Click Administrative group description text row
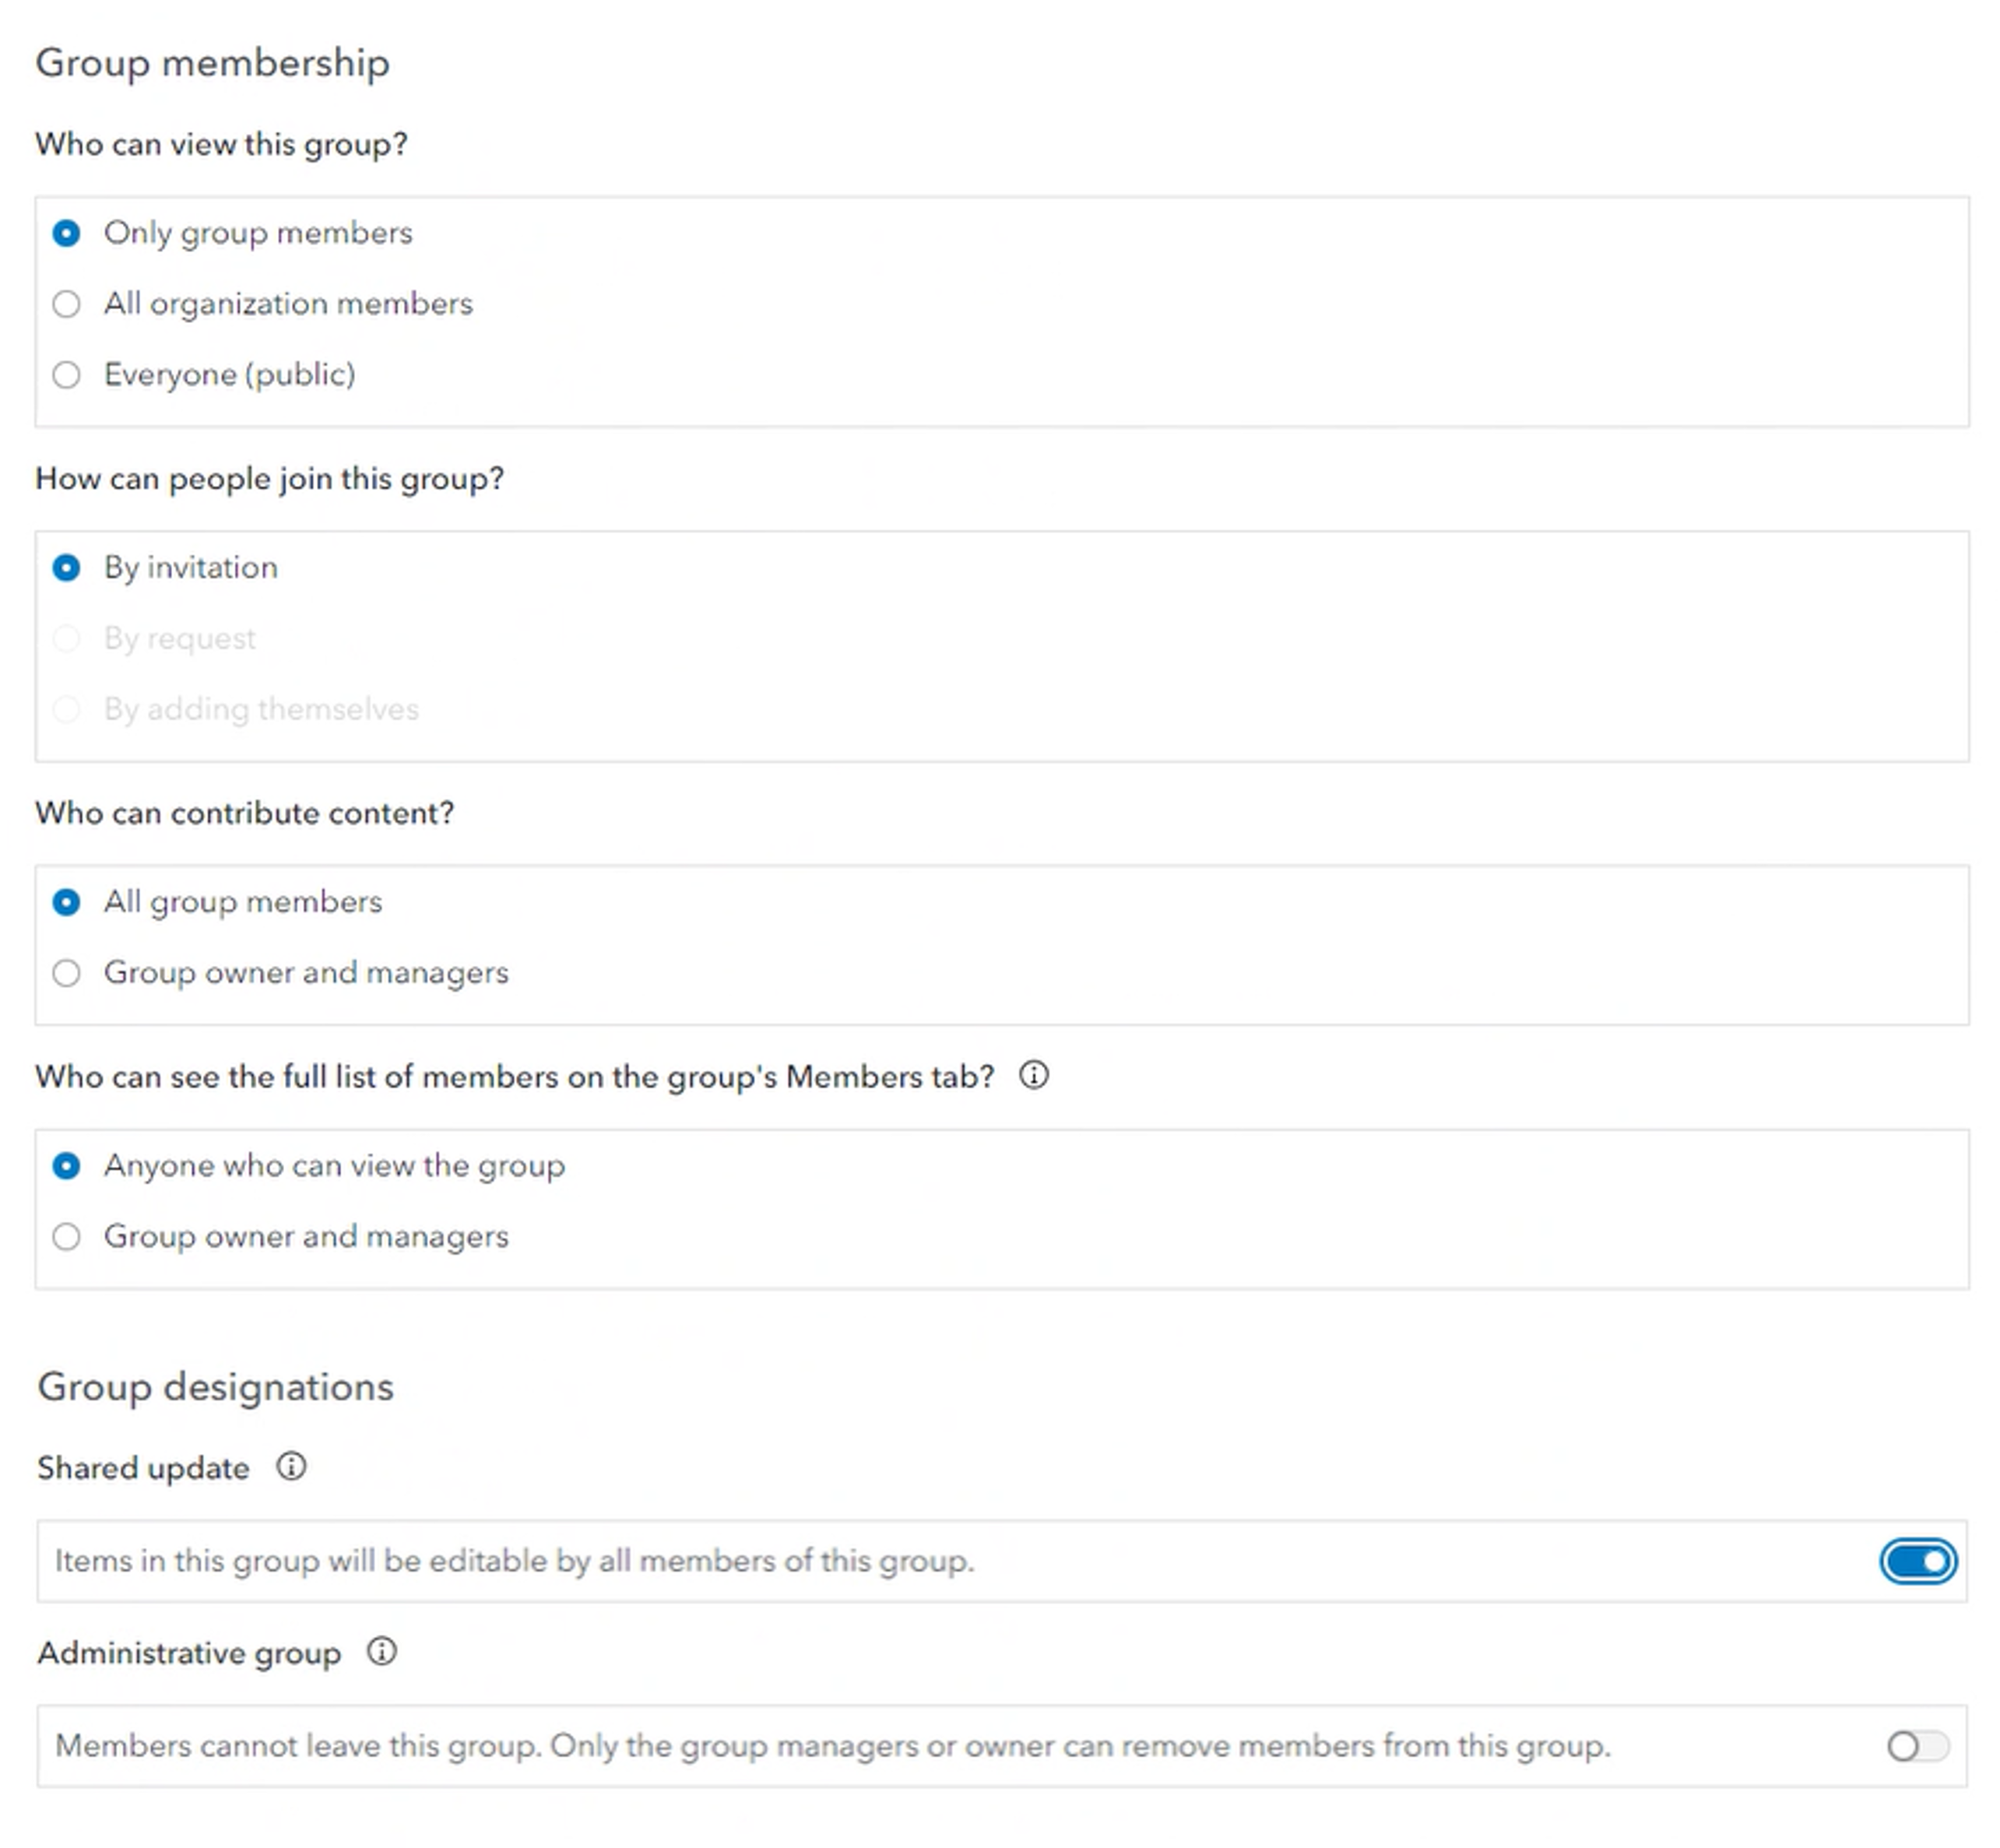2000x1848 pixels. [832, 1746]
